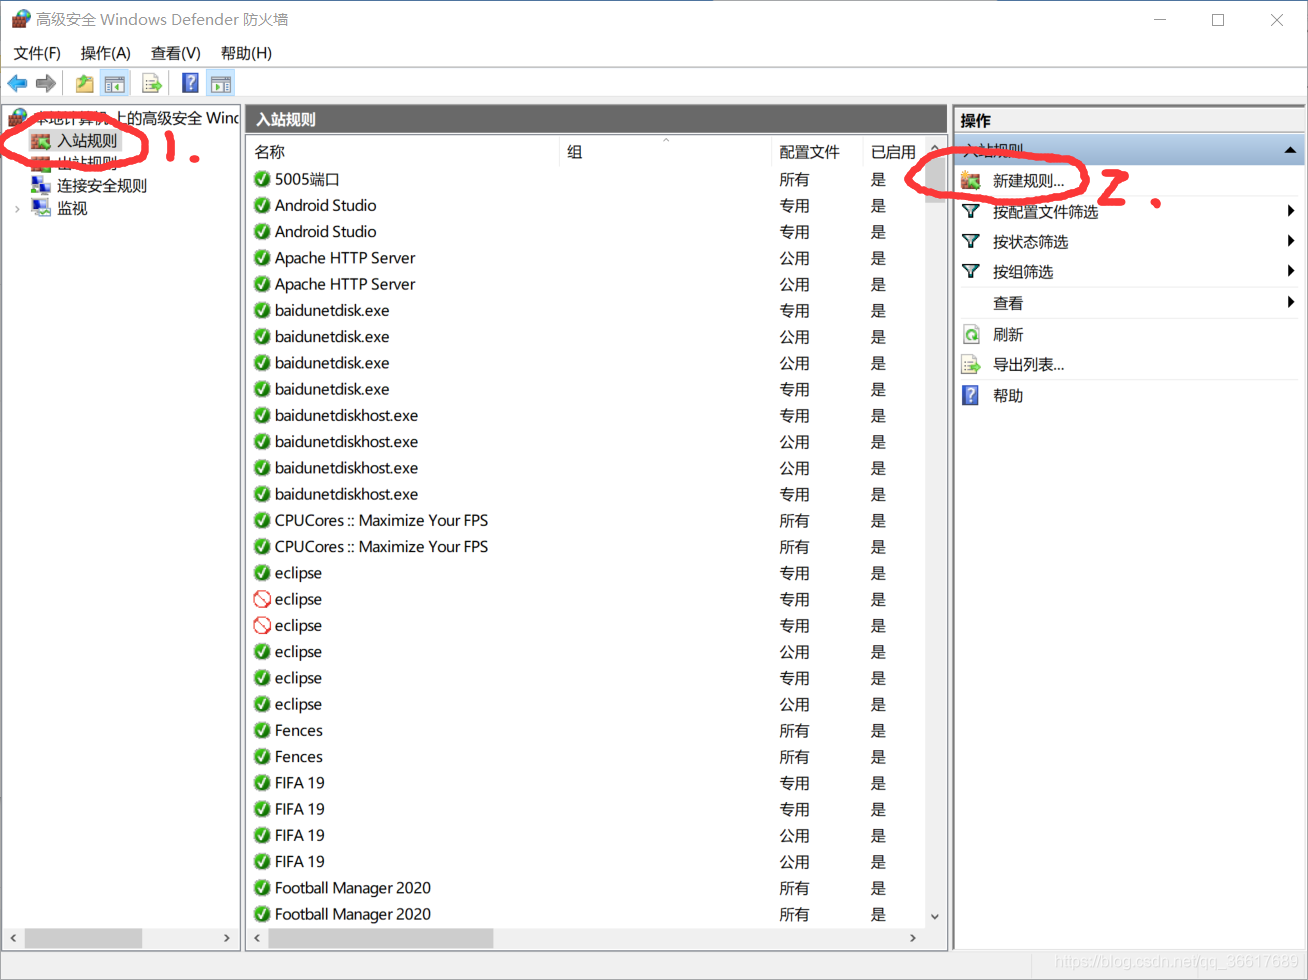Viewport: 1308px width, 980px height.
Task: Click the export icon beside 导出列表
Action: point(970,365)
